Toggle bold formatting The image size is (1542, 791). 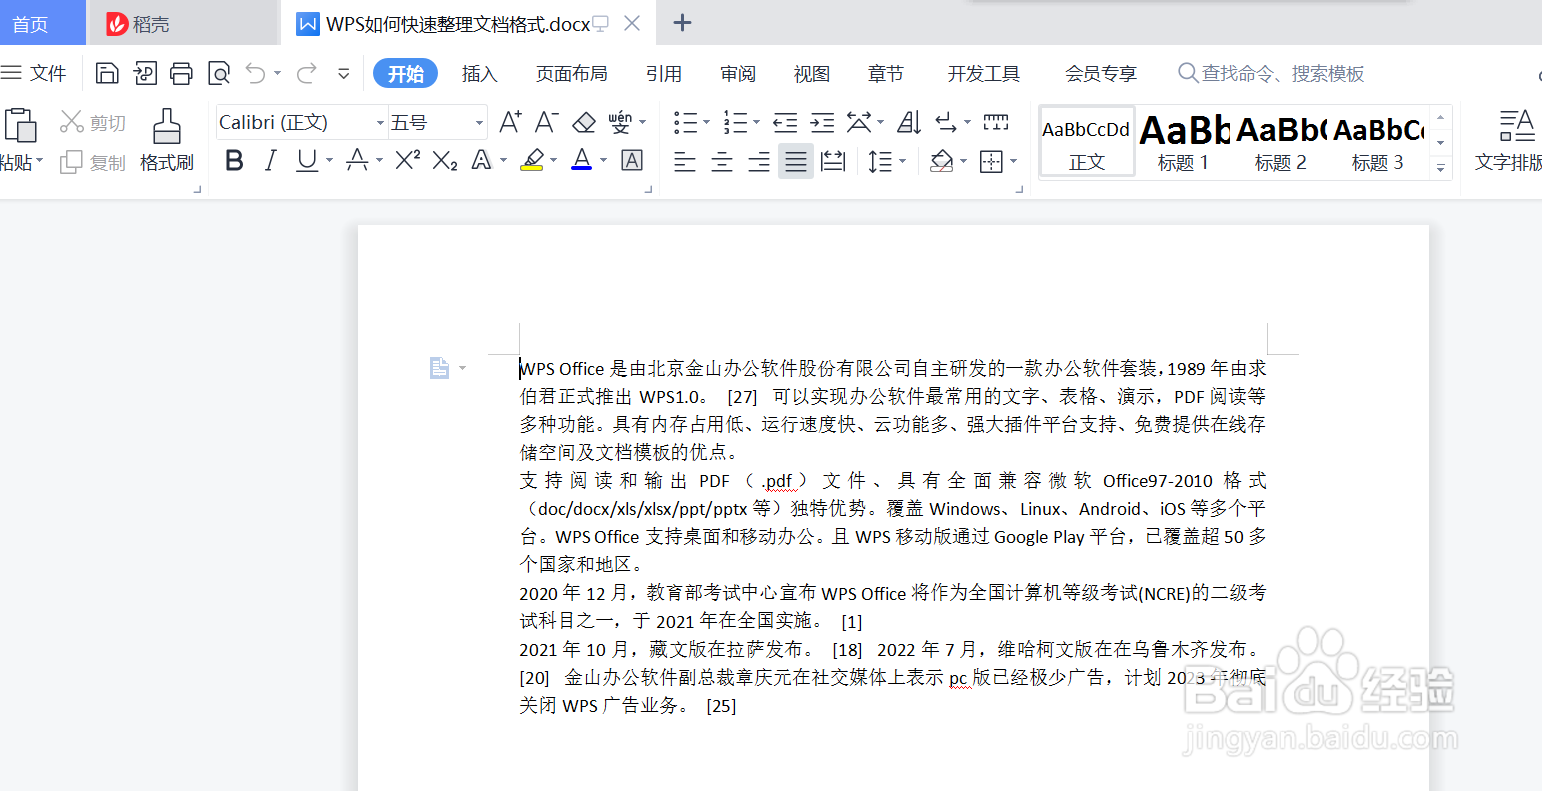tap(233, 160)
